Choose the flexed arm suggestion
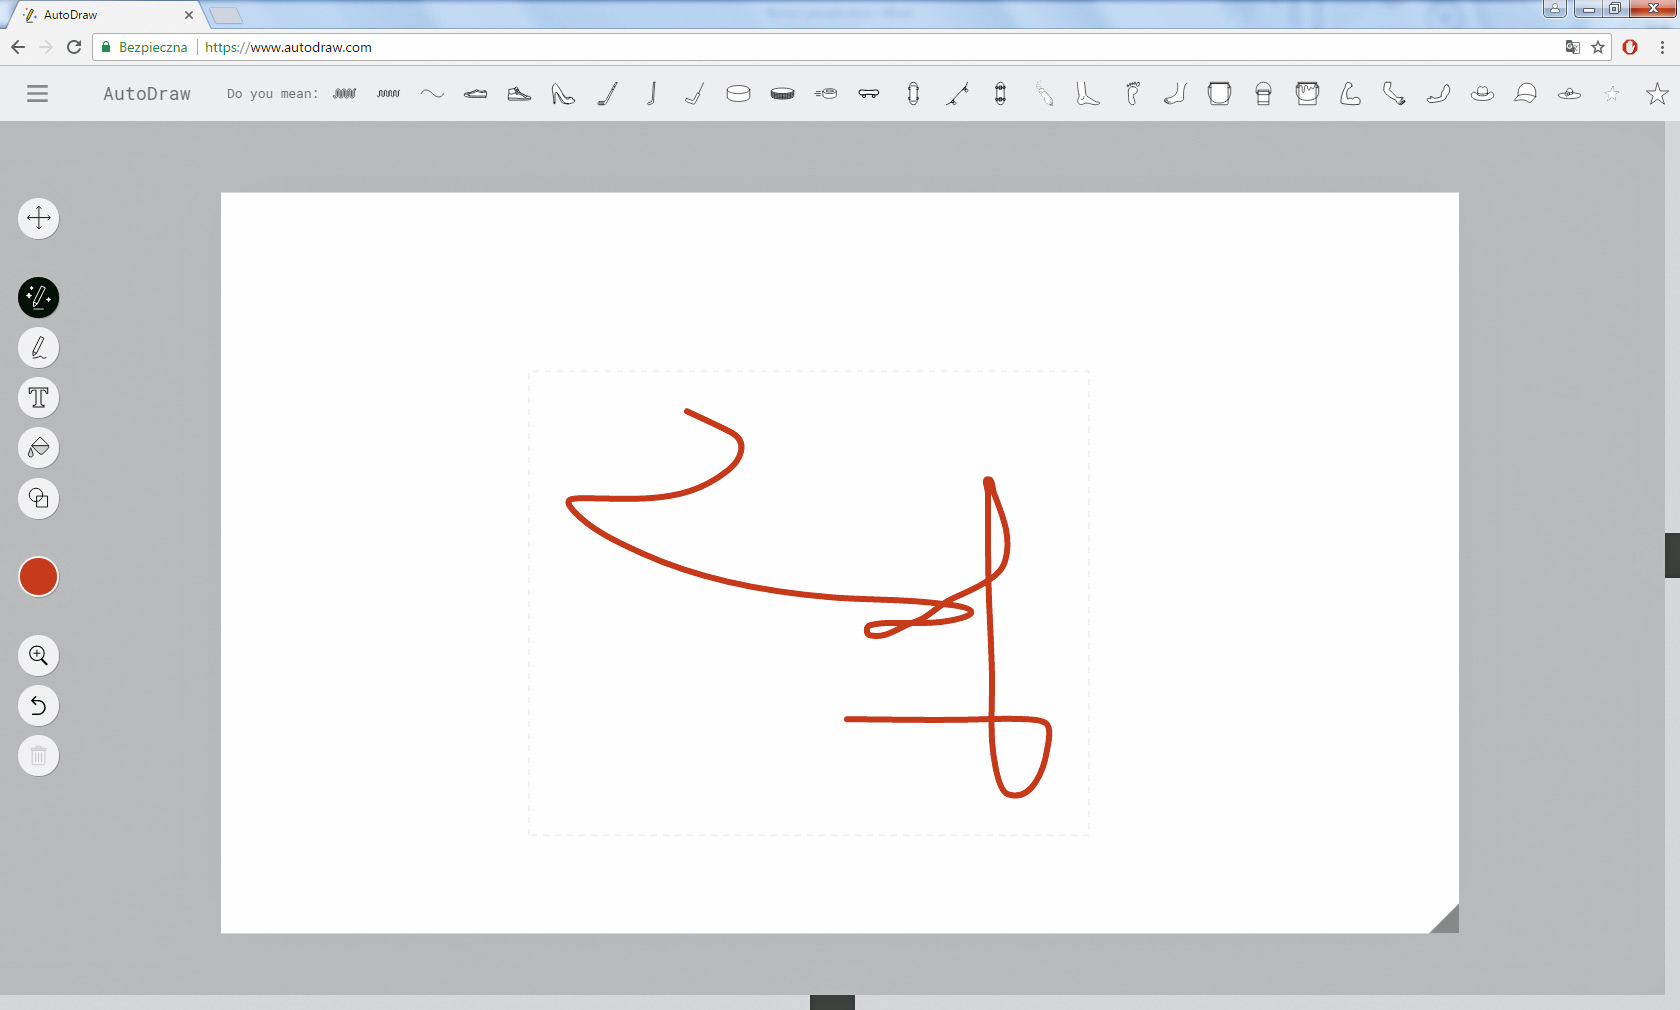Viewport: 1680px width, 1010px height. (1350, 94)
